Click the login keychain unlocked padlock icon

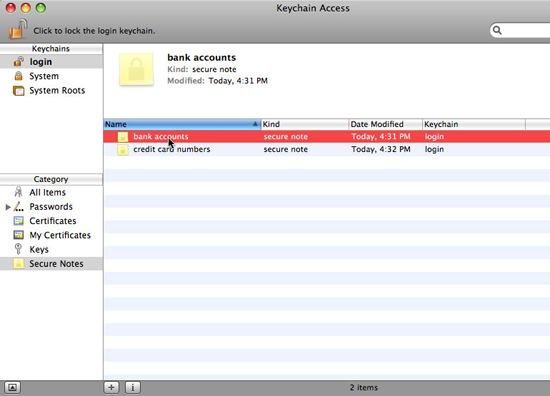tap(19, 61)
